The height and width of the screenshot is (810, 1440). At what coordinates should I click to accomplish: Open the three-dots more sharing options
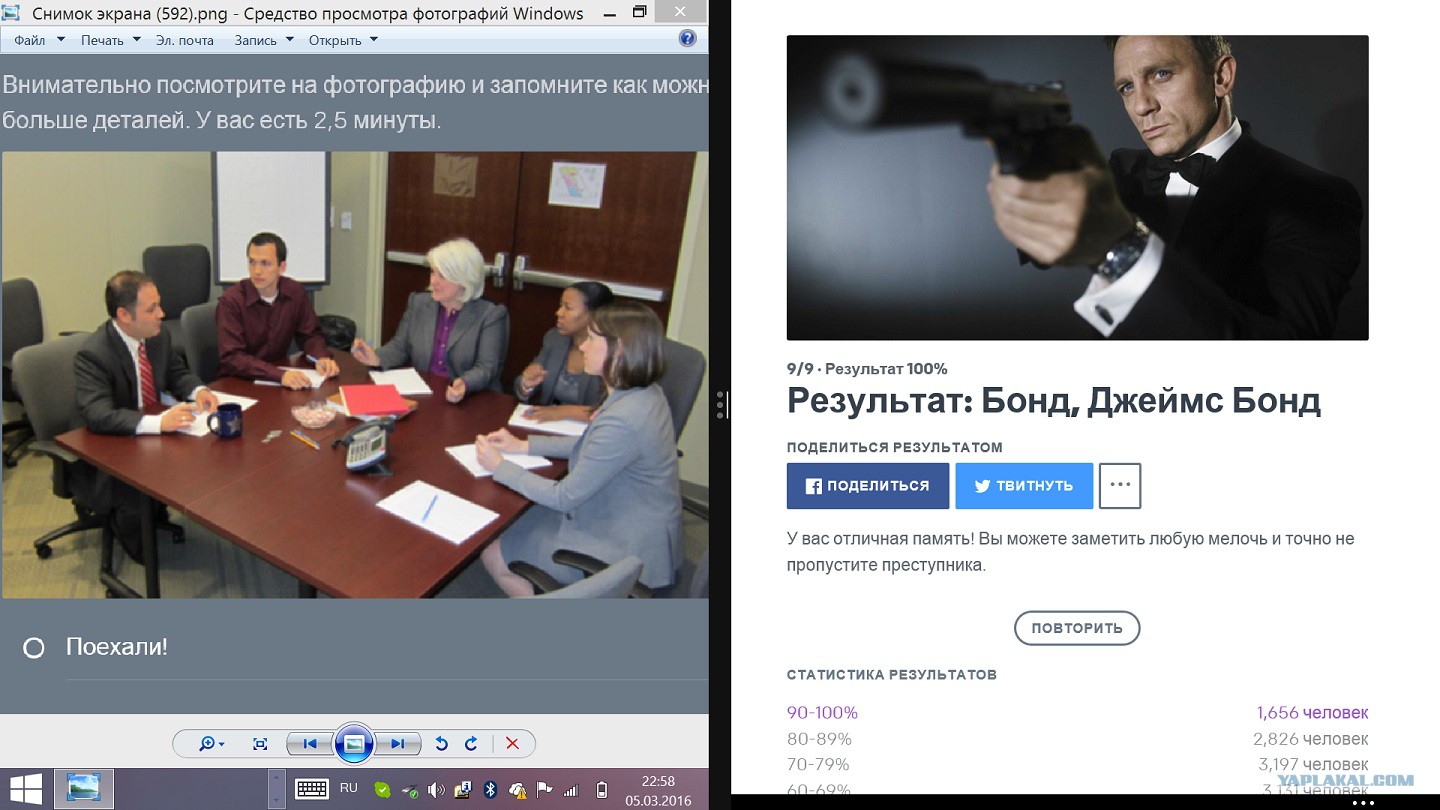pos(1119,486)
